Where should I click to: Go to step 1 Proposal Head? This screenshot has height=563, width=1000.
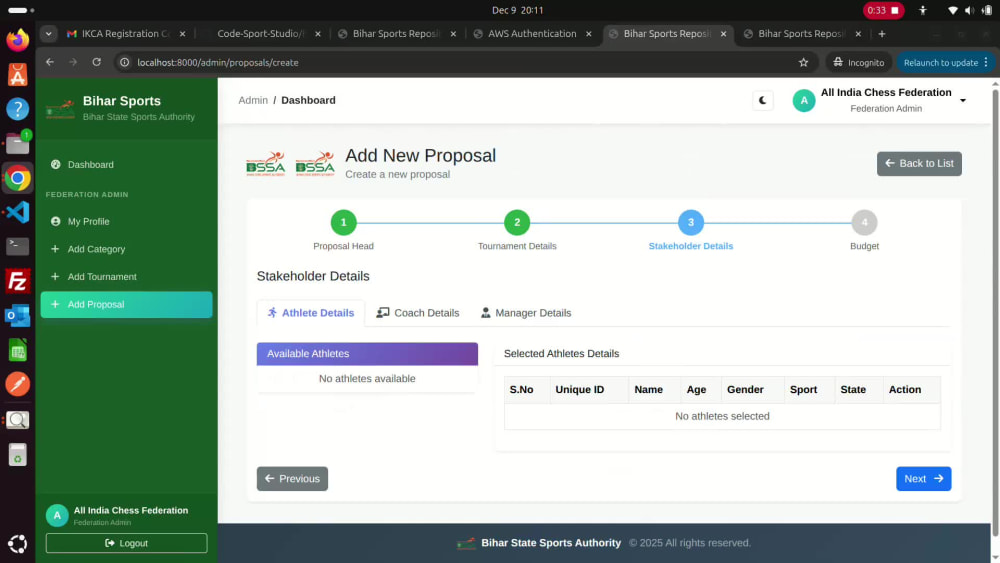point(343,223)
